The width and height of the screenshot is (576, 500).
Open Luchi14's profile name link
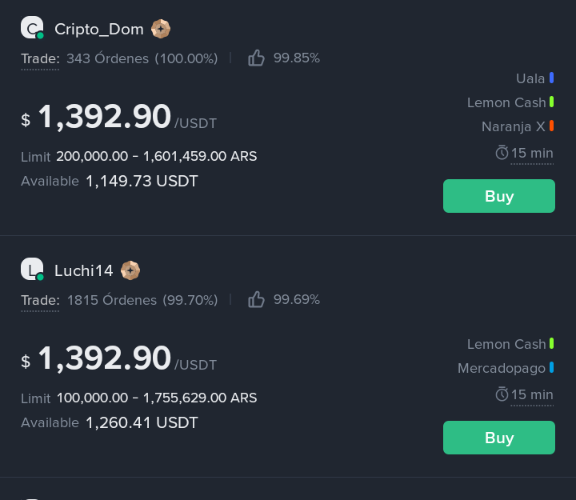click(83, 271)
